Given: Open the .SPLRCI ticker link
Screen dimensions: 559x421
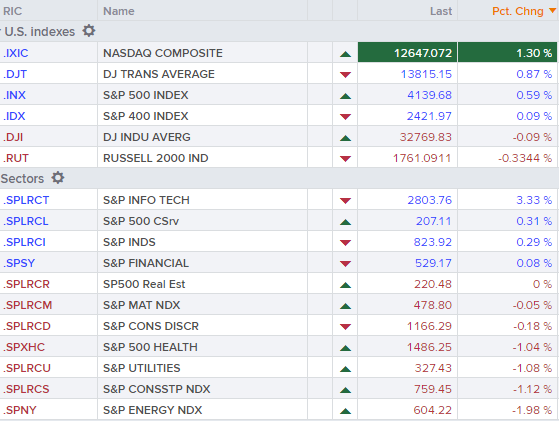Looking at the screenshot, I should click(x=24, y=242).
